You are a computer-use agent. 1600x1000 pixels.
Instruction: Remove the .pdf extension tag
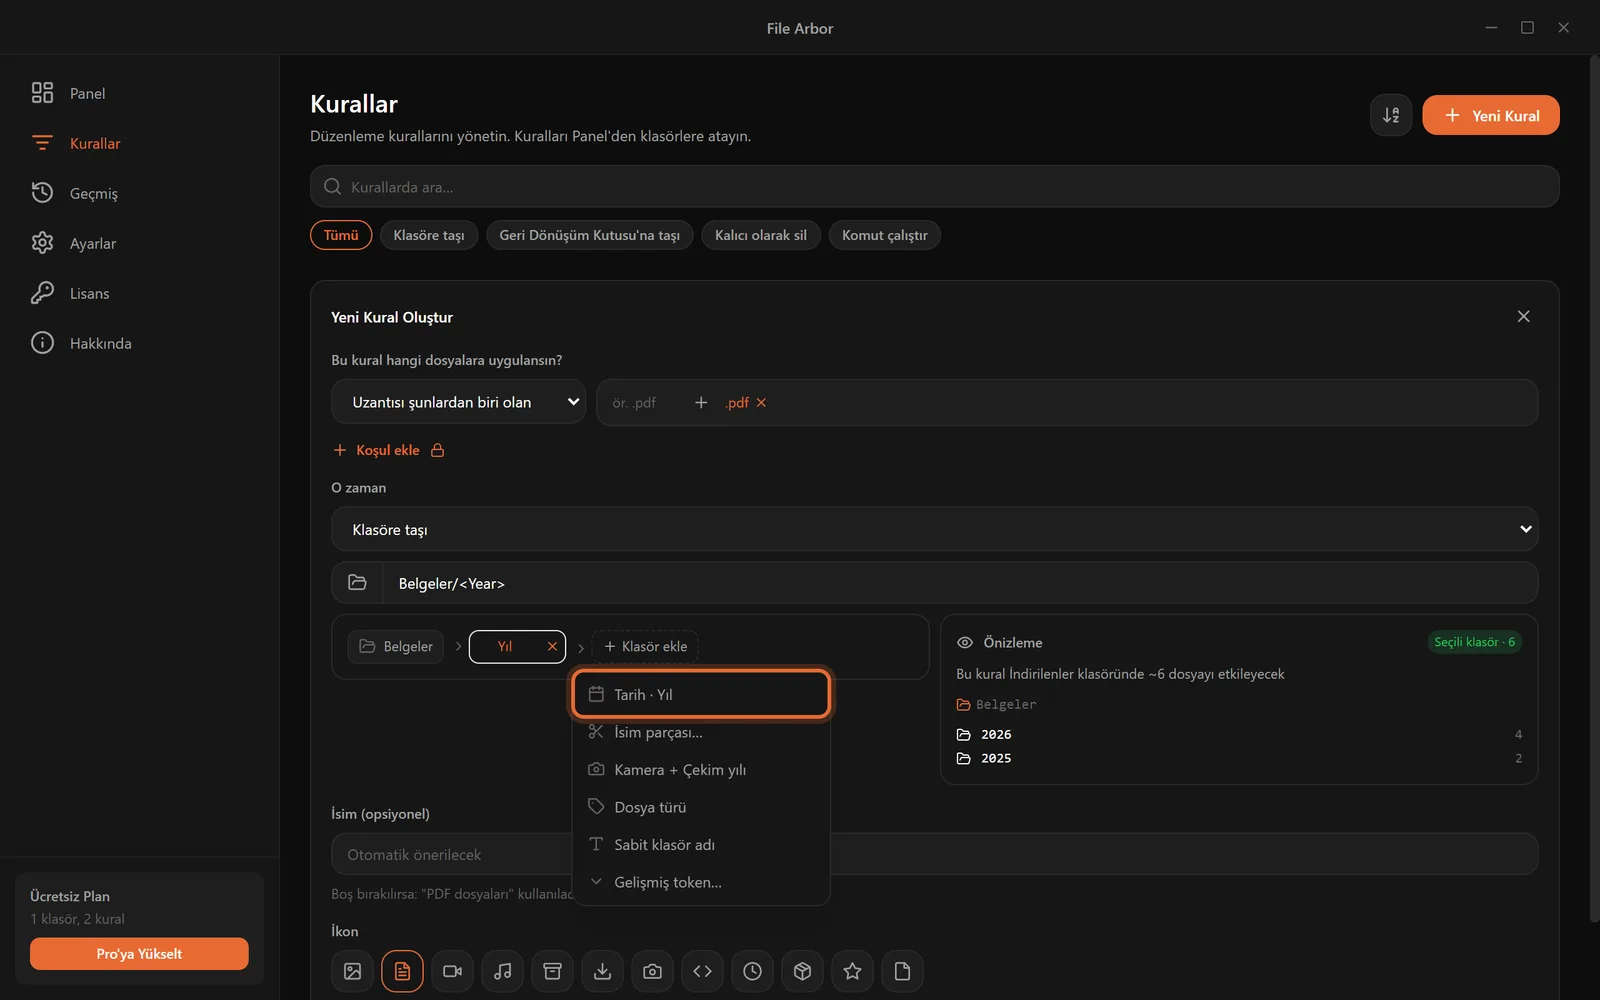tap(761, 402)
